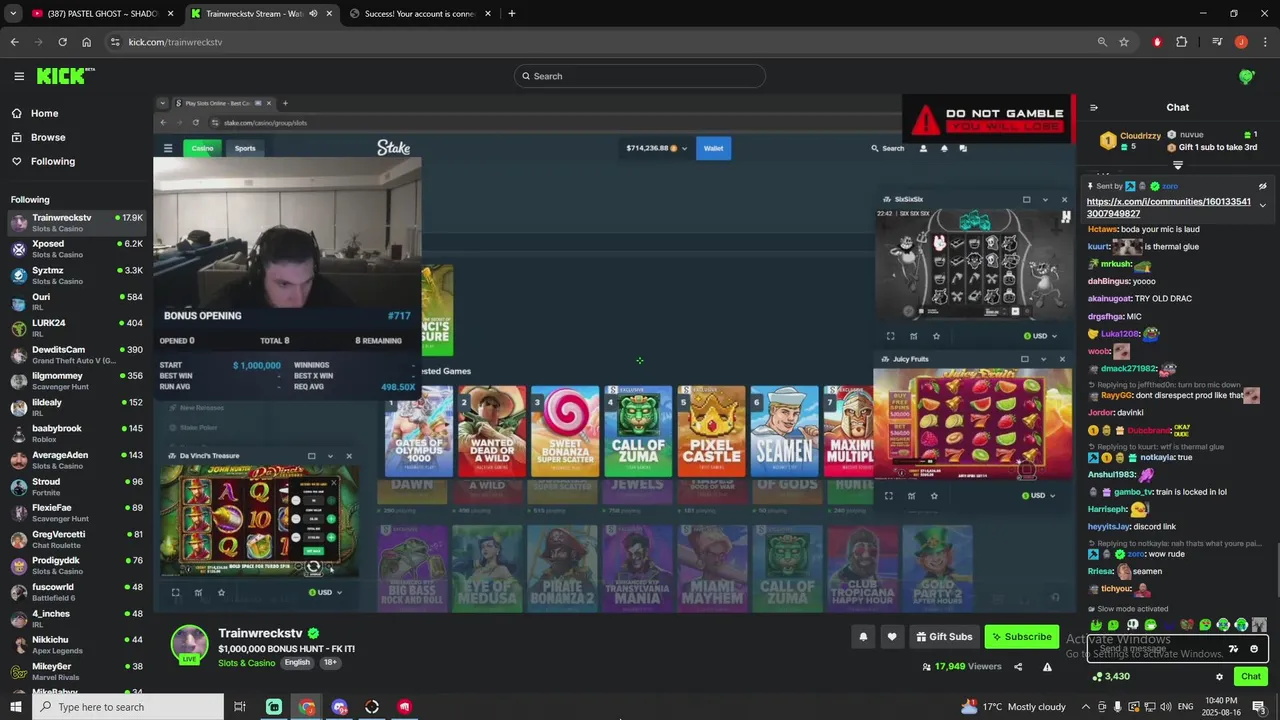Click the Kick logo
1280x720 pixels.
pyautogui.click(x=66, y=76)
